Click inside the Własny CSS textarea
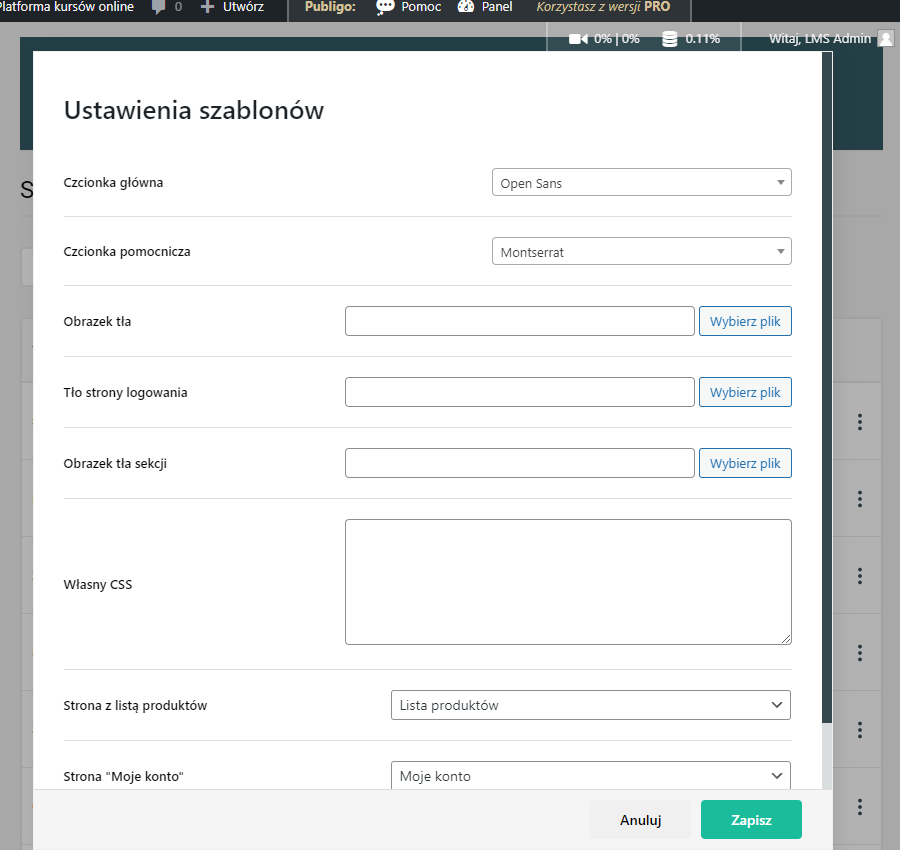Viewport: 900px width, 850px height. pos(568,582)
